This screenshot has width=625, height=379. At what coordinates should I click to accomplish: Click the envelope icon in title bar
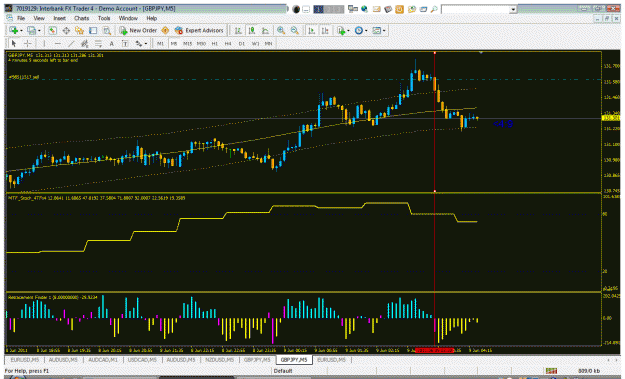(376, 9)
